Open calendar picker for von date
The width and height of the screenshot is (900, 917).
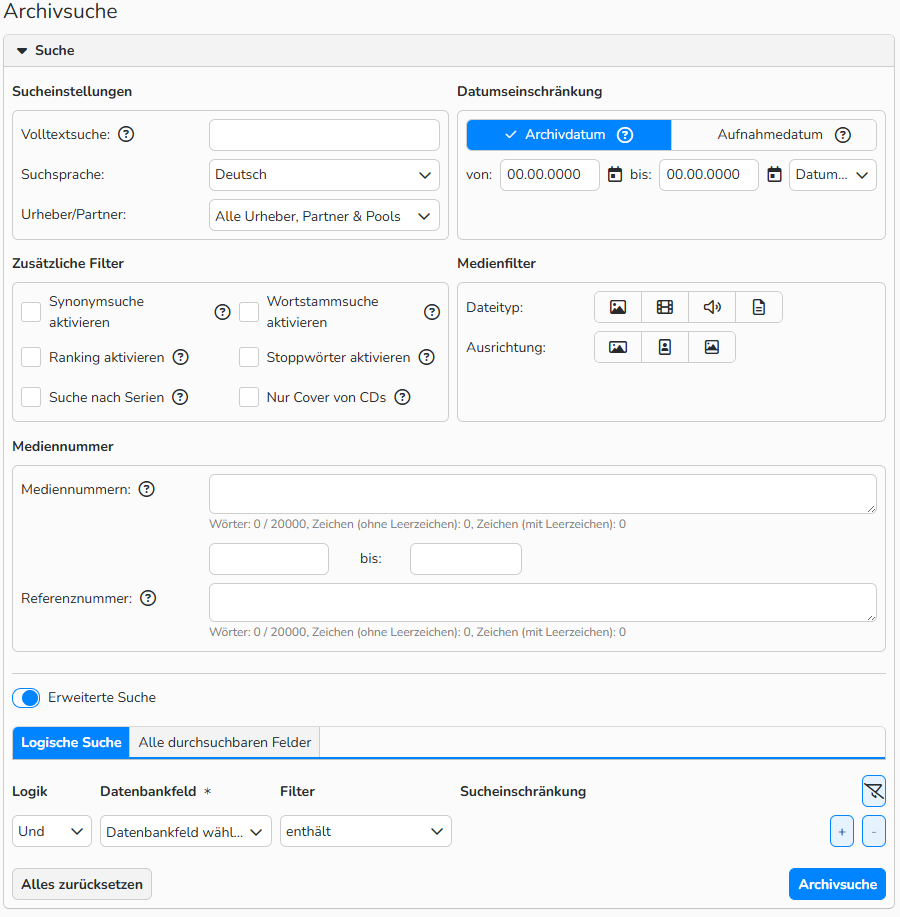pos(615,174)
